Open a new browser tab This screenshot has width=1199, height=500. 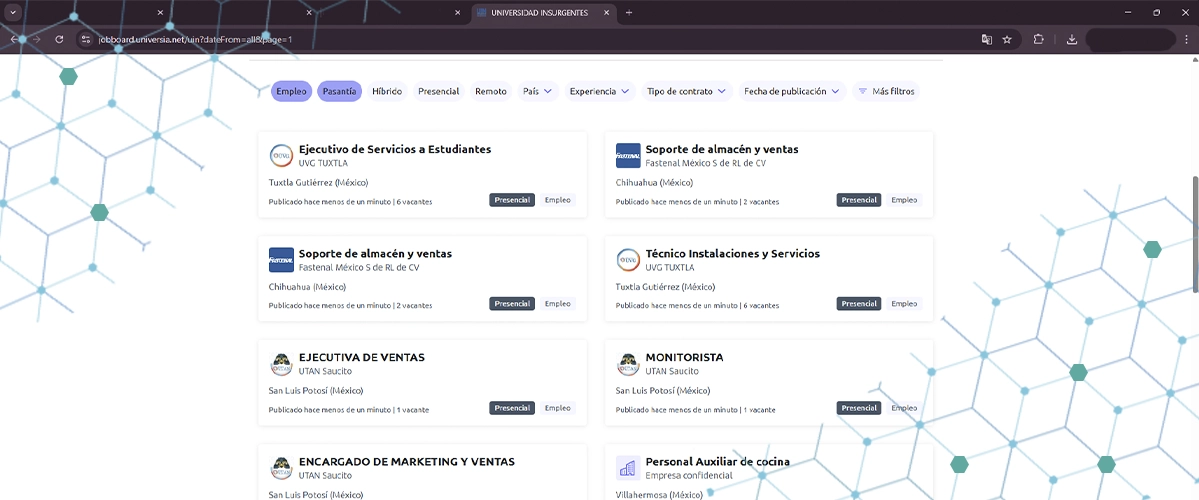pyautogui.click(x=629, y=12)
